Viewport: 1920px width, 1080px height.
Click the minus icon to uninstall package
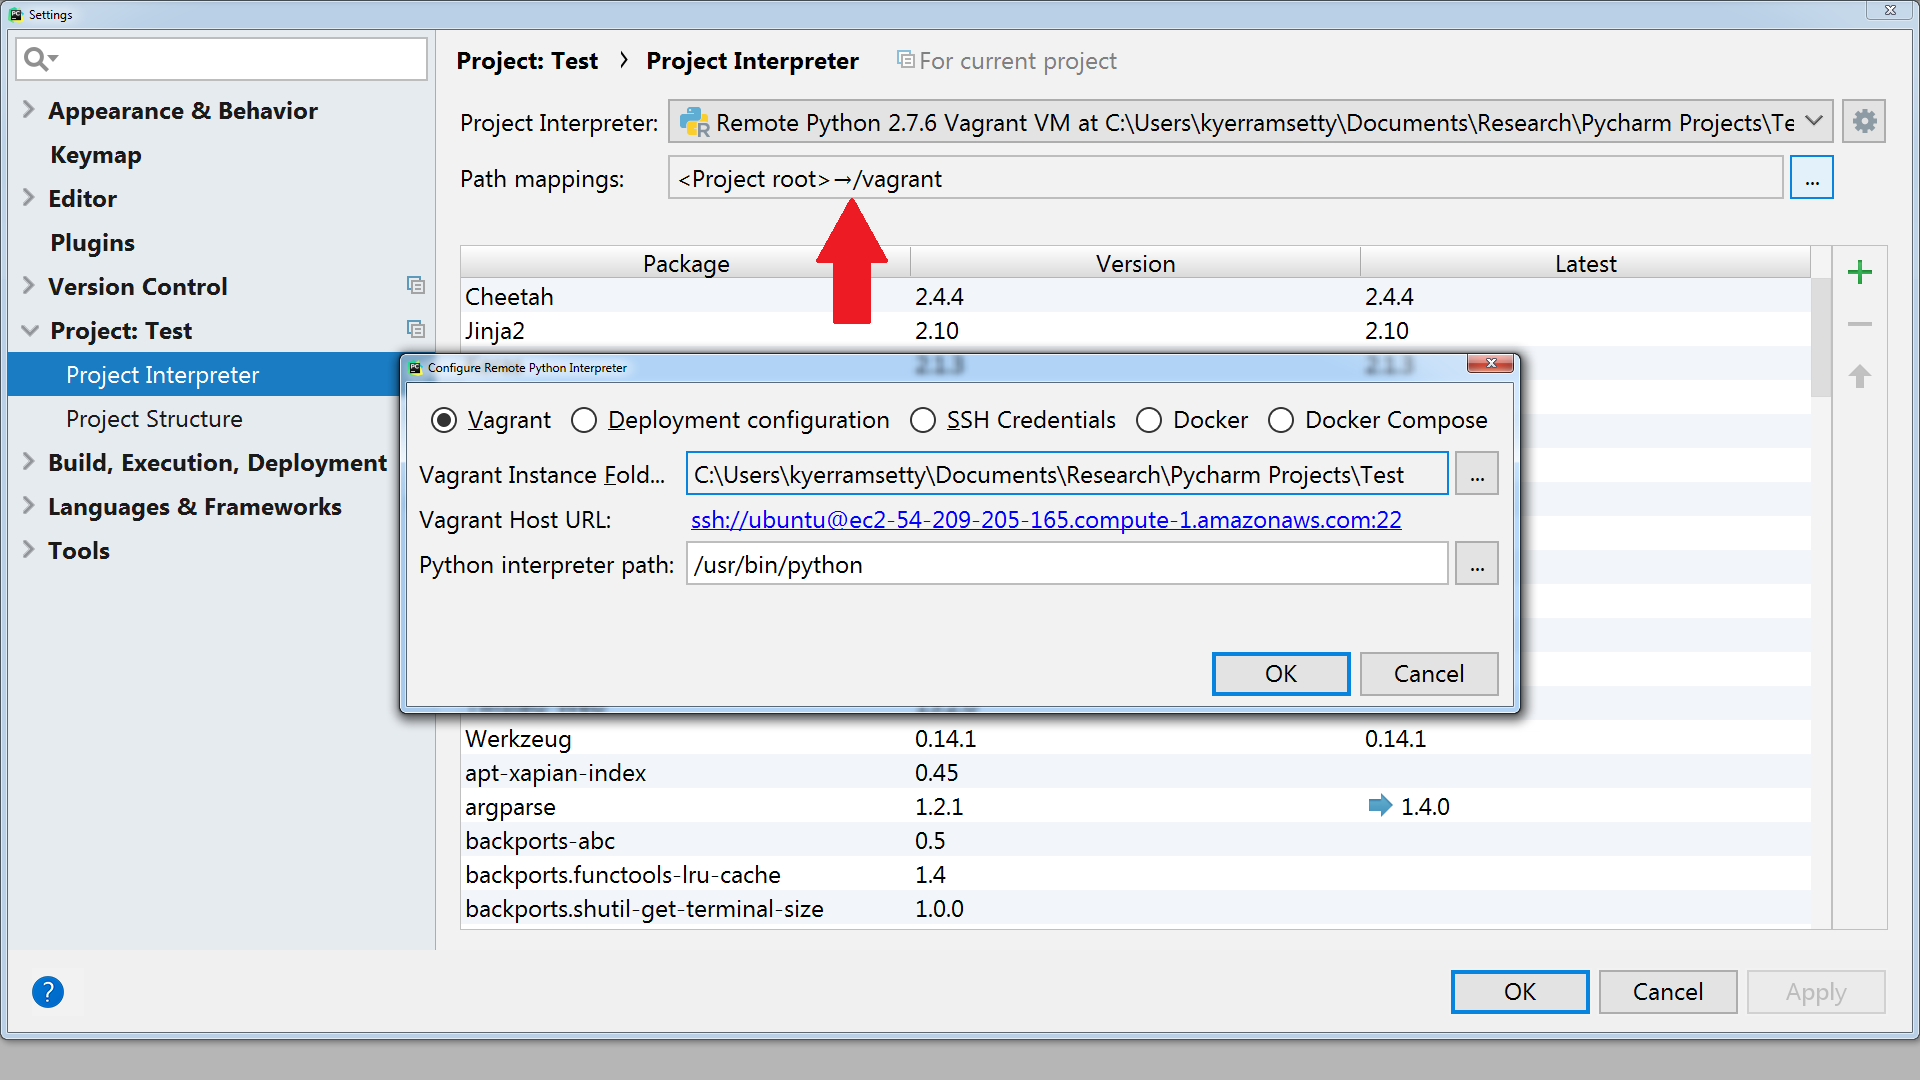tap(1860, 324)
